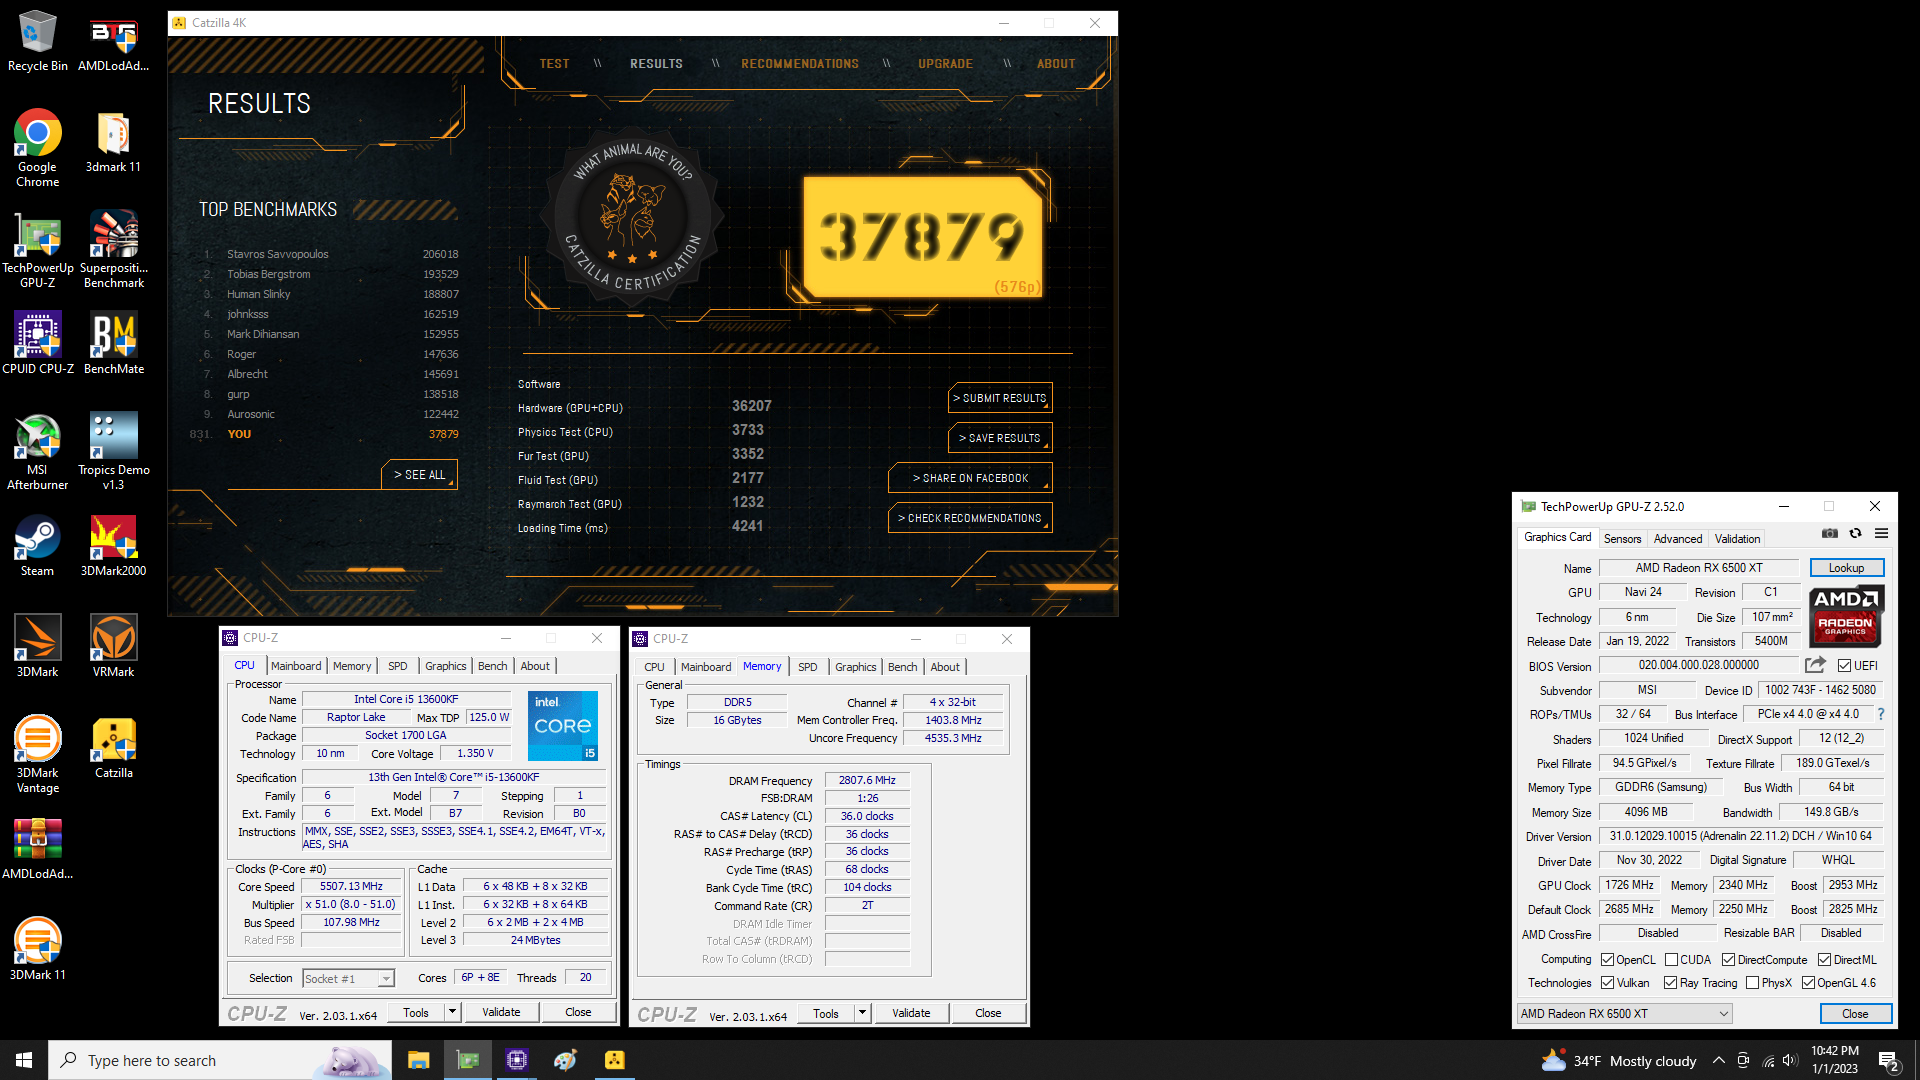Open the SPD tab in Memory CPU-Z window
The width and height of the screenshot is (1920, 1080).
pyautogui.click(x=808, y=667)
